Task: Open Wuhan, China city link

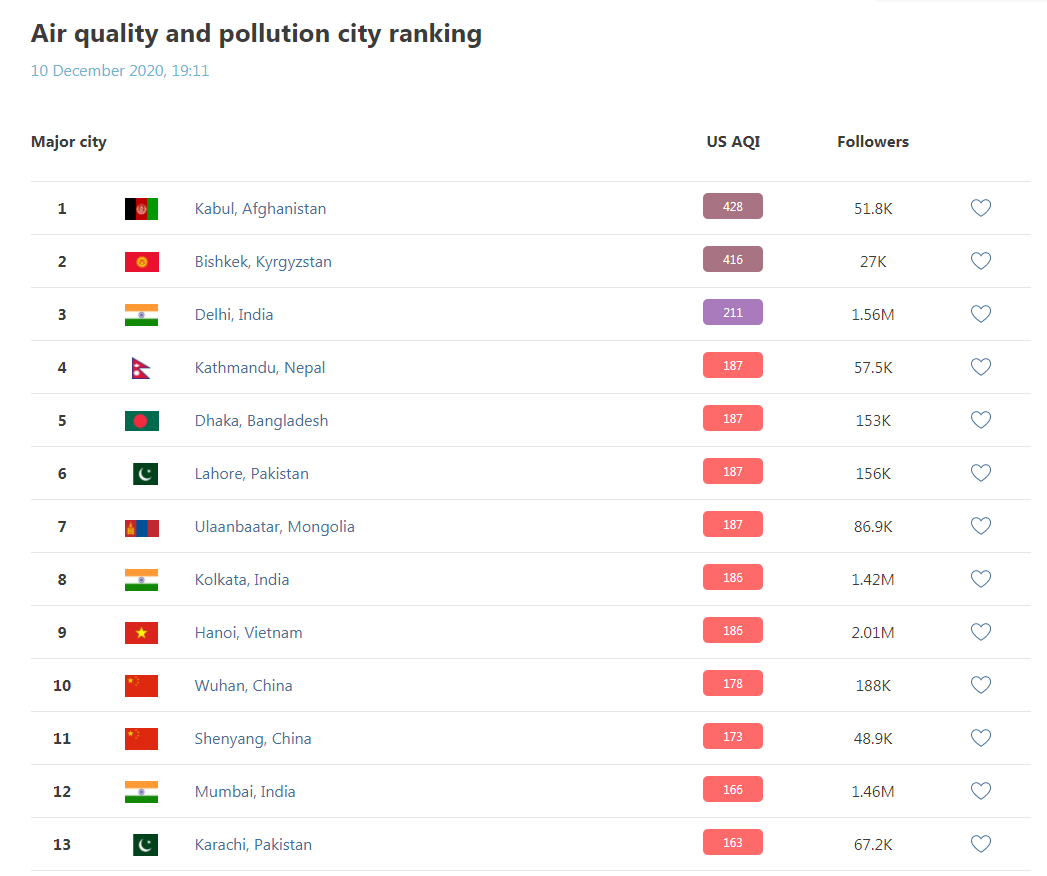Action: (243, 686)
